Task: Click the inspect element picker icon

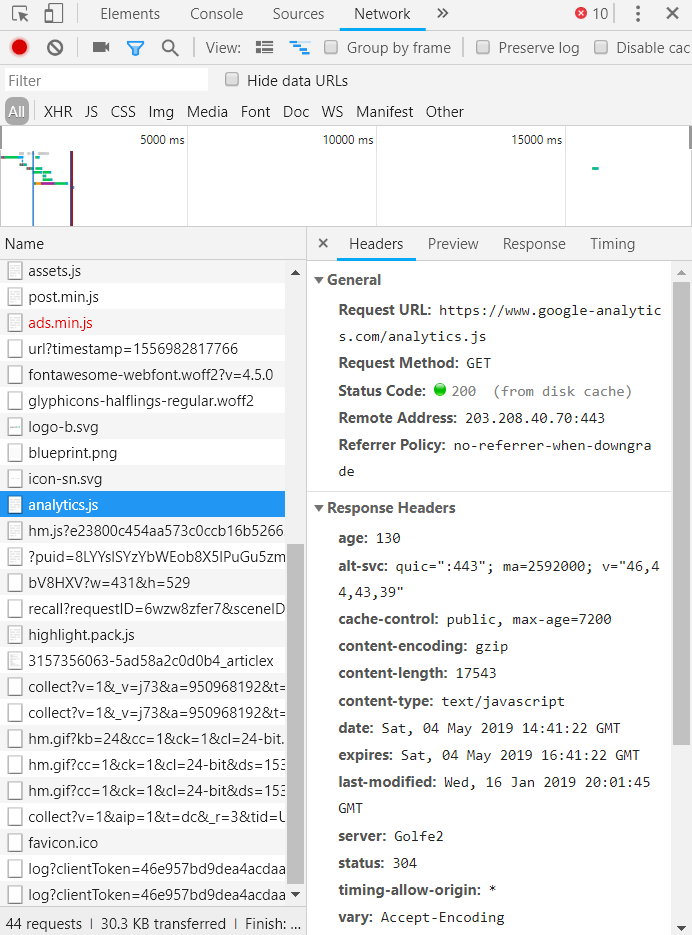Action: pyautogui.click(x=20, y=14)
